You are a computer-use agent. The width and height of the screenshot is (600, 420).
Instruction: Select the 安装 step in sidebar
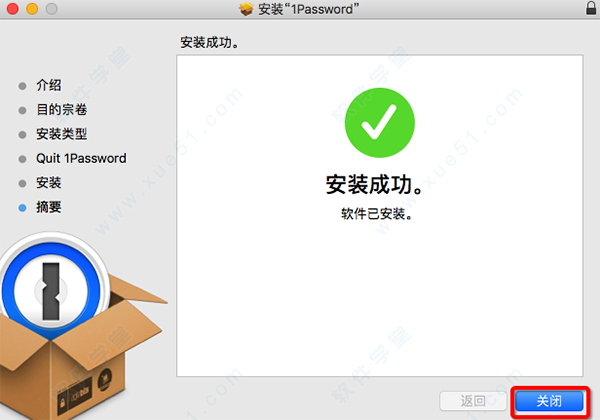coord(49,183)
